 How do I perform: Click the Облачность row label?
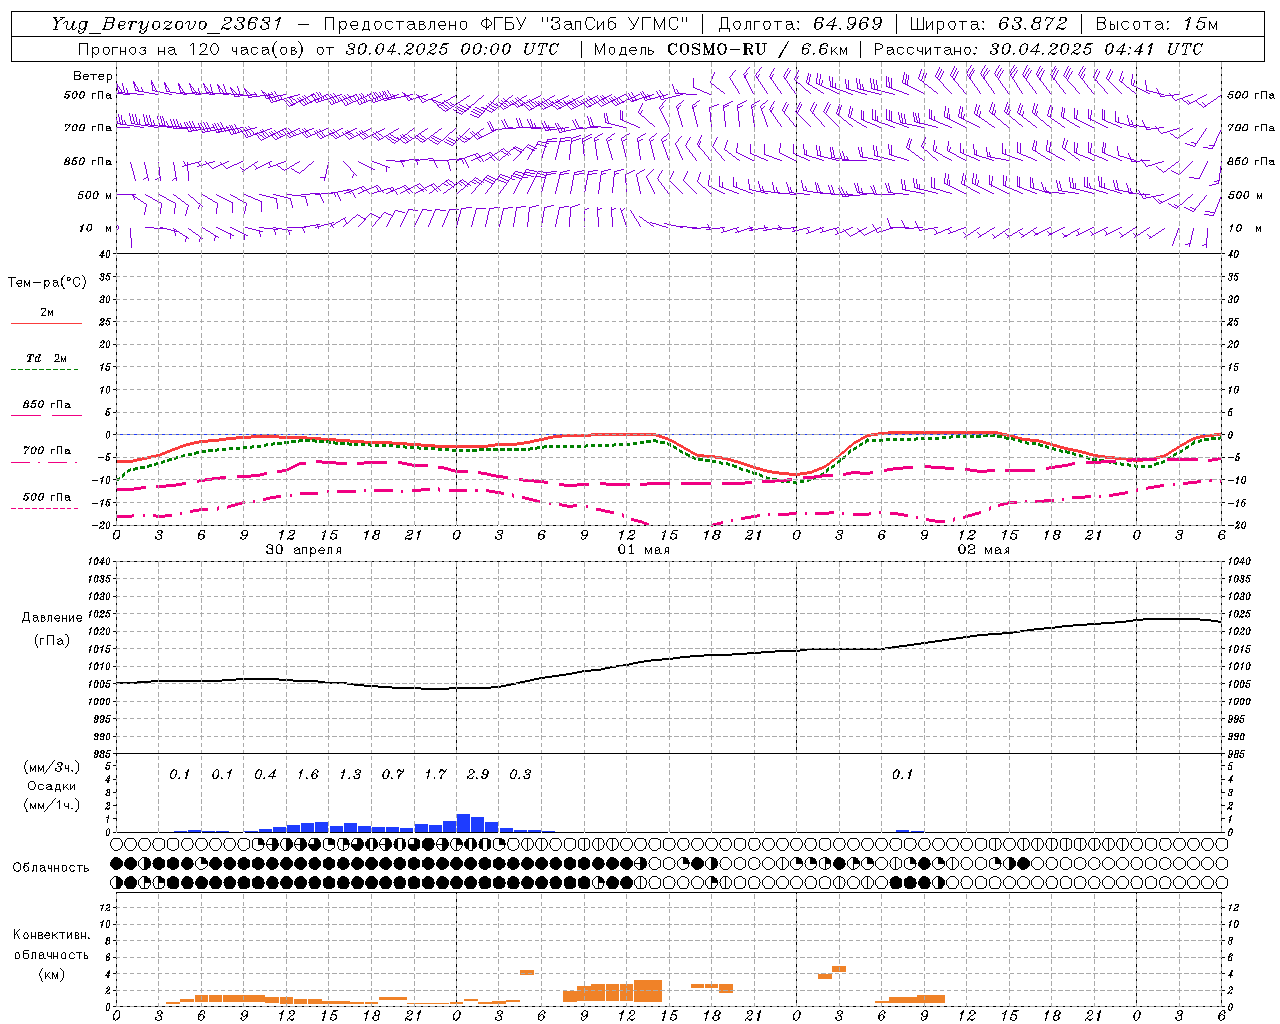[51, 867]
